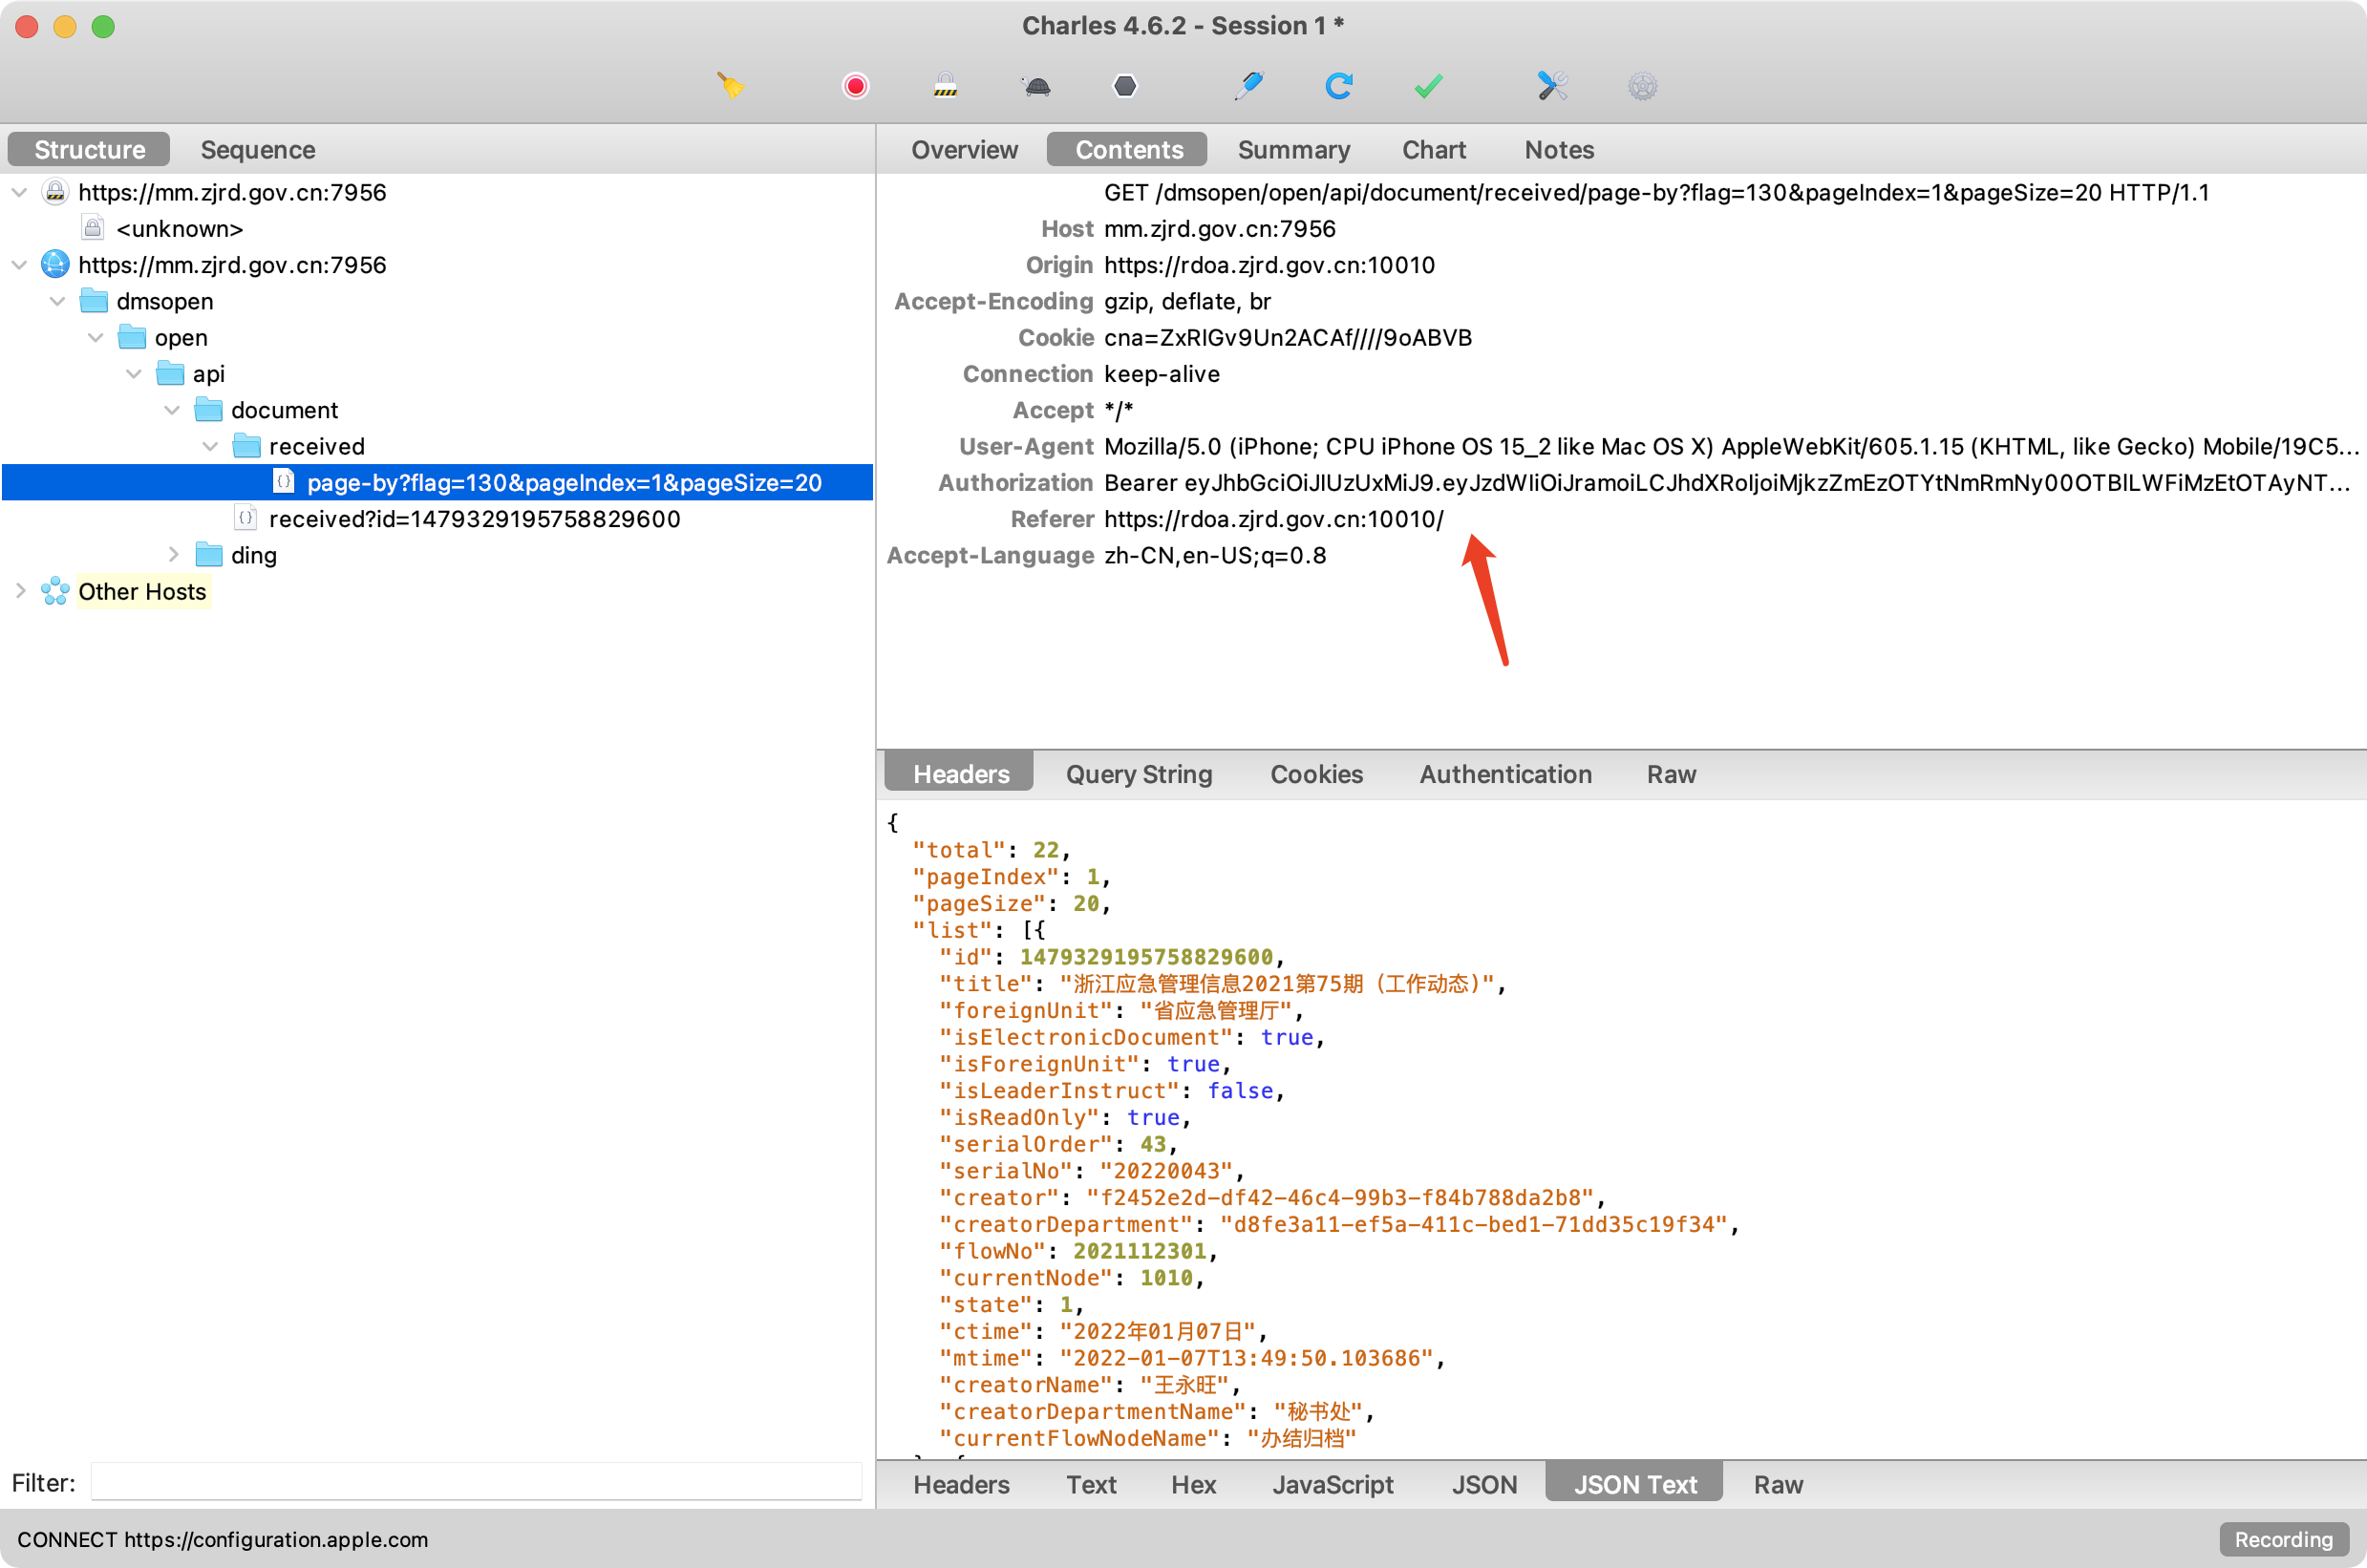Expand the Other Hosts group

[x=20, y=591]
